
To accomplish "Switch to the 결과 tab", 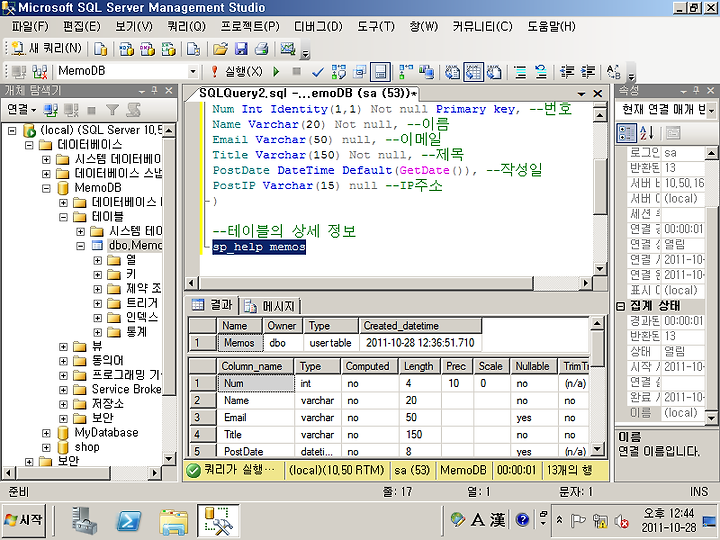I will pos(213,305).
